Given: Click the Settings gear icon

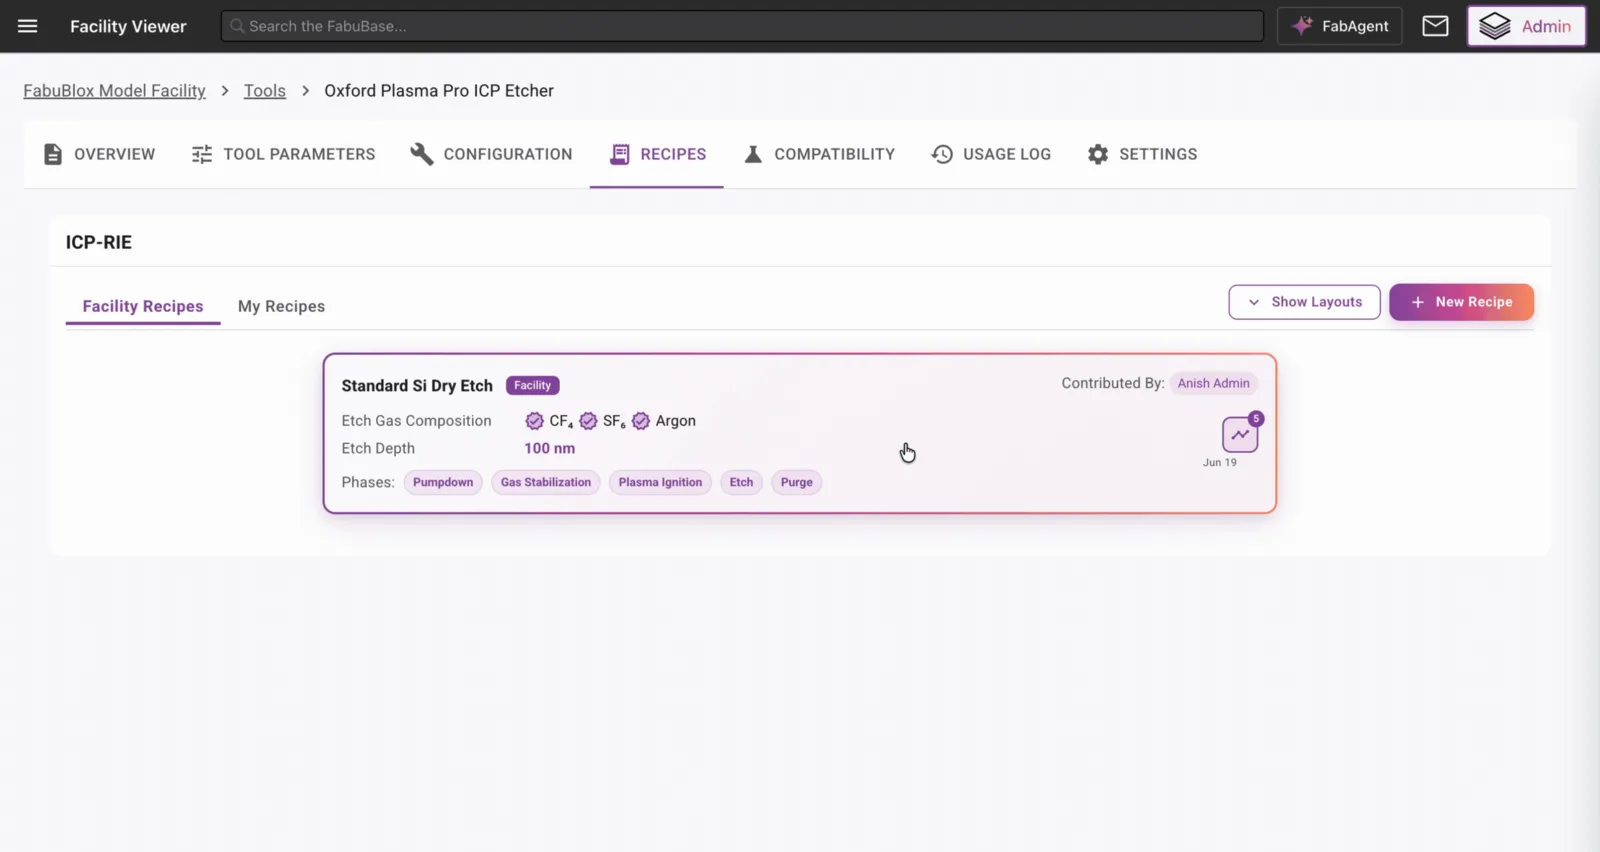Looking at the screenshot, I should point(1098,154).
